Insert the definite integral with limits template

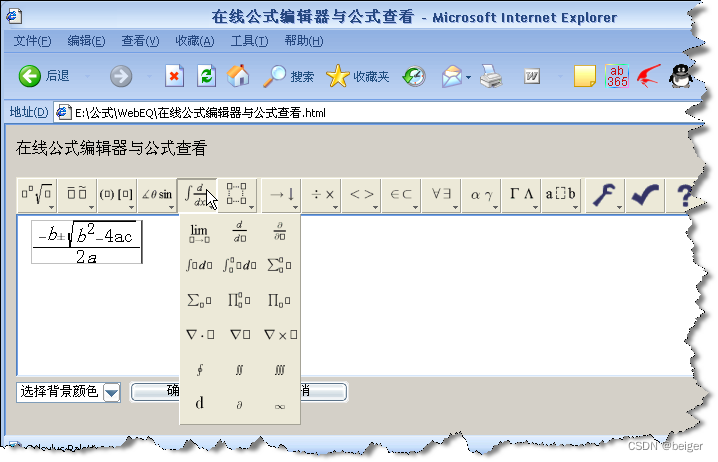(239, 265)
